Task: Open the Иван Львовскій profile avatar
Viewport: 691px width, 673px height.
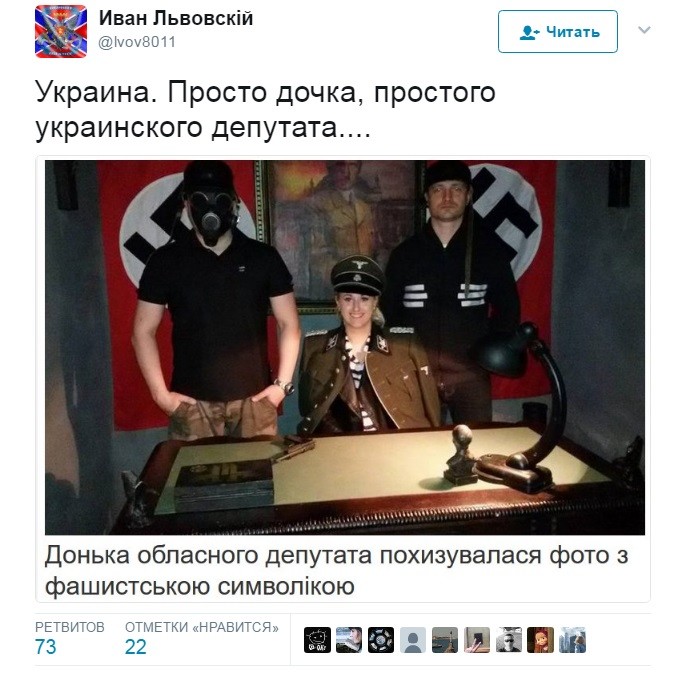Action: point(61,32)
